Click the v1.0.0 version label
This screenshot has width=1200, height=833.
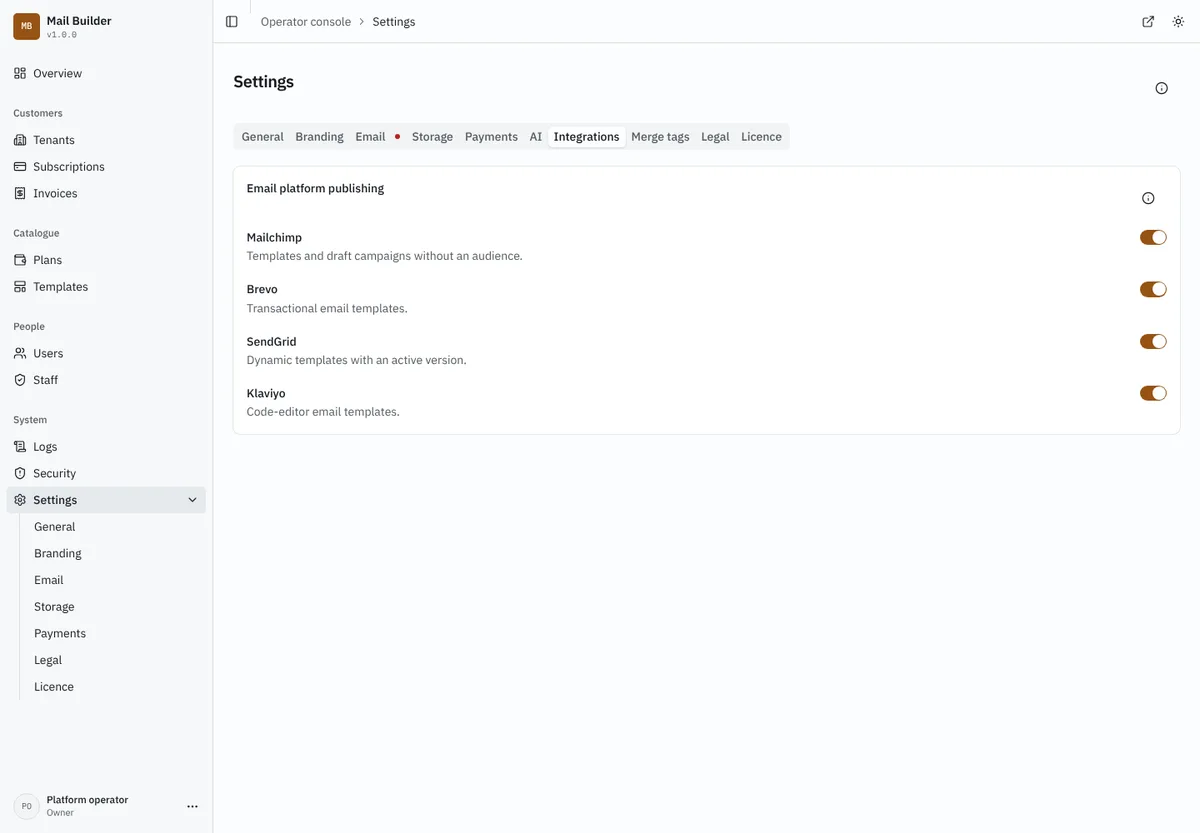(x=62, y=35)
